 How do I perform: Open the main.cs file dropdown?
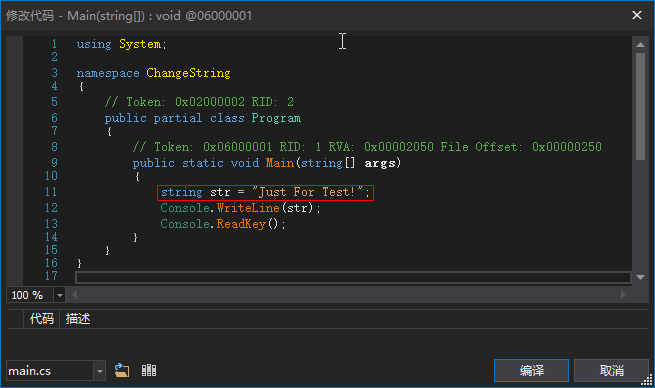(x=99, y=371)
